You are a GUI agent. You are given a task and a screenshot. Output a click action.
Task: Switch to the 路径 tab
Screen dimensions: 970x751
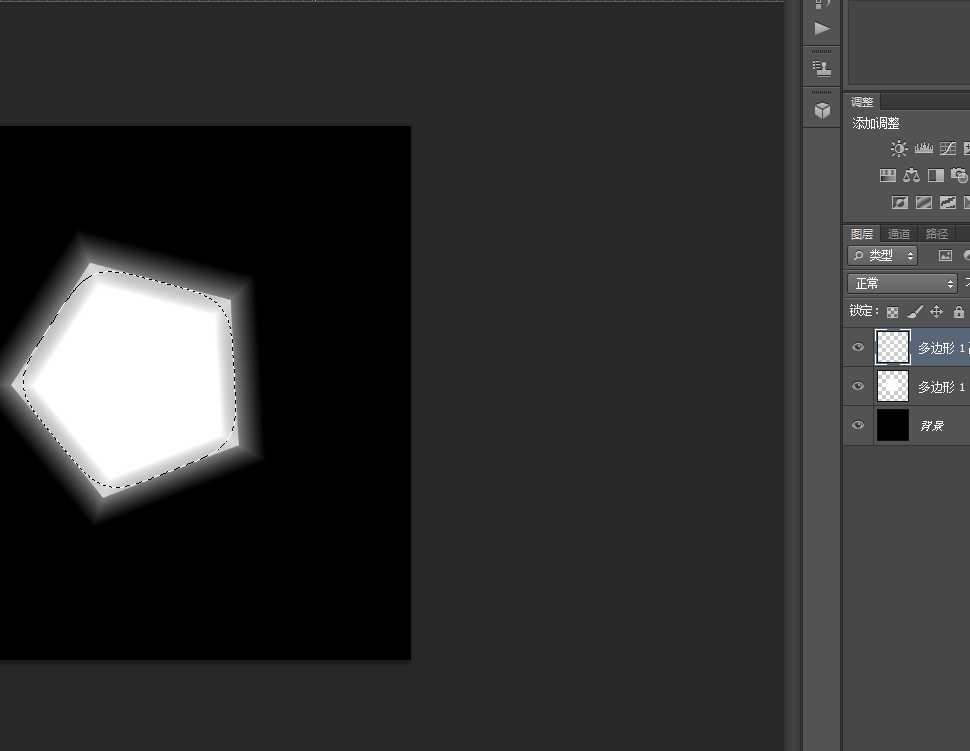(937, 234)
